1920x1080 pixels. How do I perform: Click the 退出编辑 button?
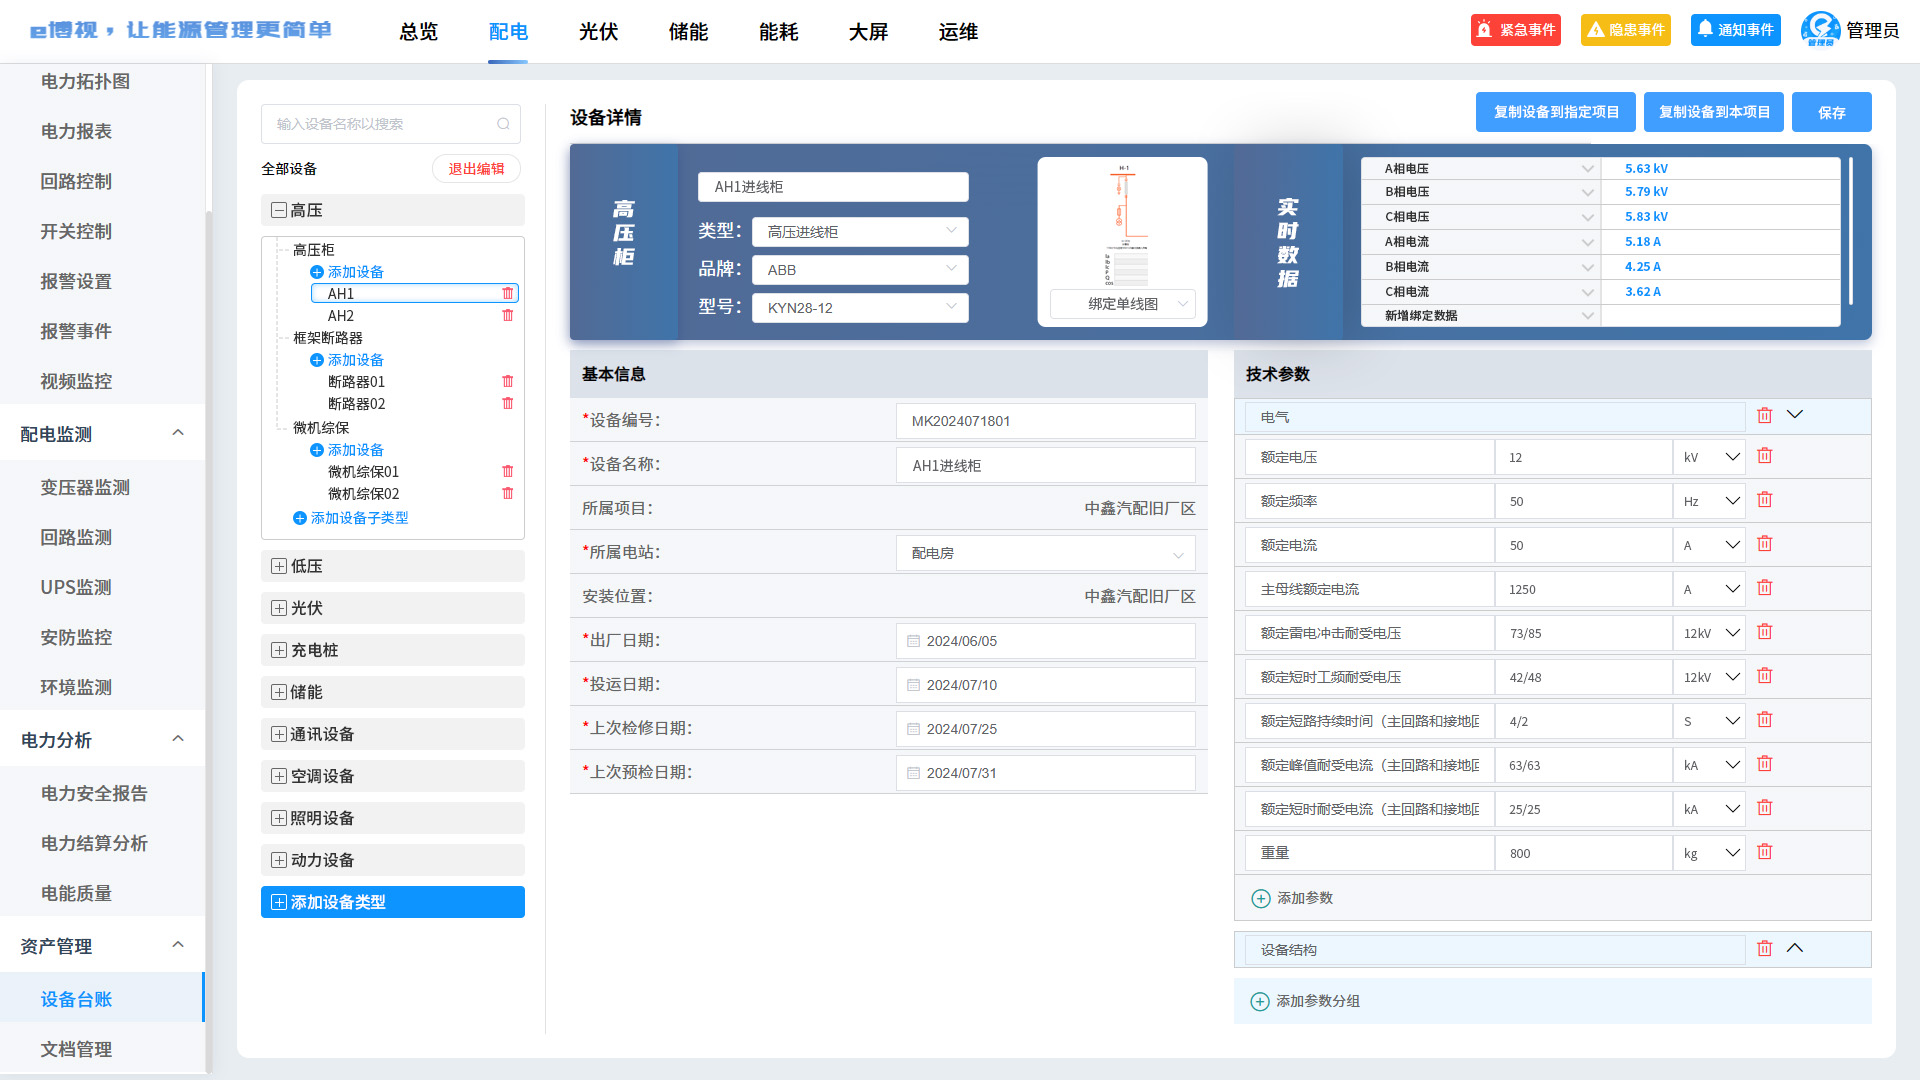(x=476, y=169)
